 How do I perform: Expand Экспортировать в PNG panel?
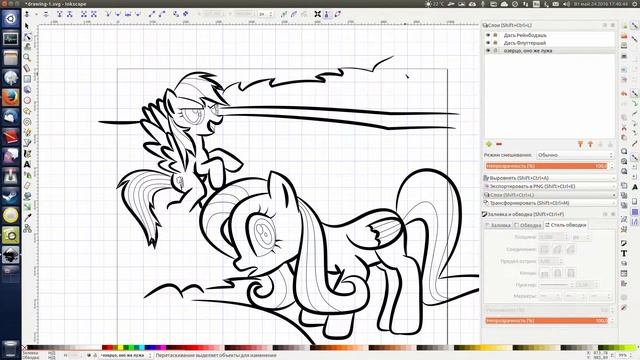pos(549,187)
